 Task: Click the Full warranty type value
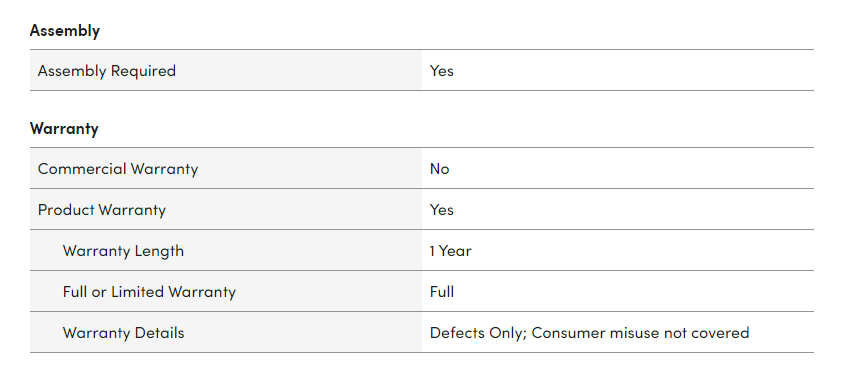pyautogui.click(x=442, y=291)
